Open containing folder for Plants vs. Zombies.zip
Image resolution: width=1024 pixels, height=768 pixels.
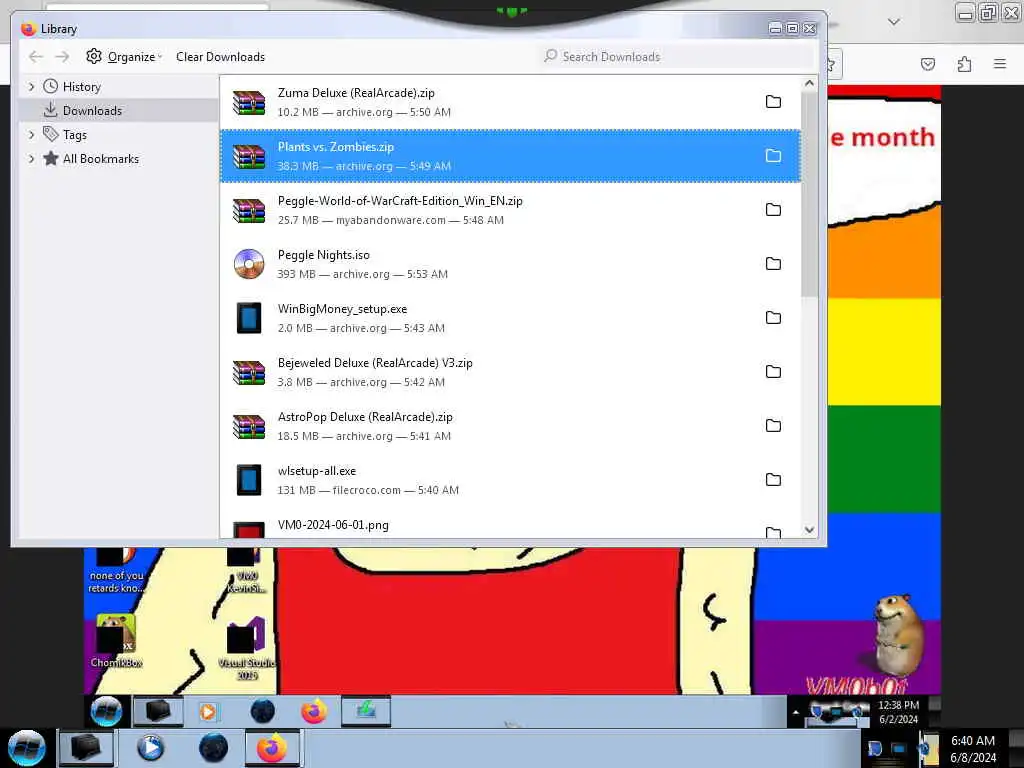[773, 156]
